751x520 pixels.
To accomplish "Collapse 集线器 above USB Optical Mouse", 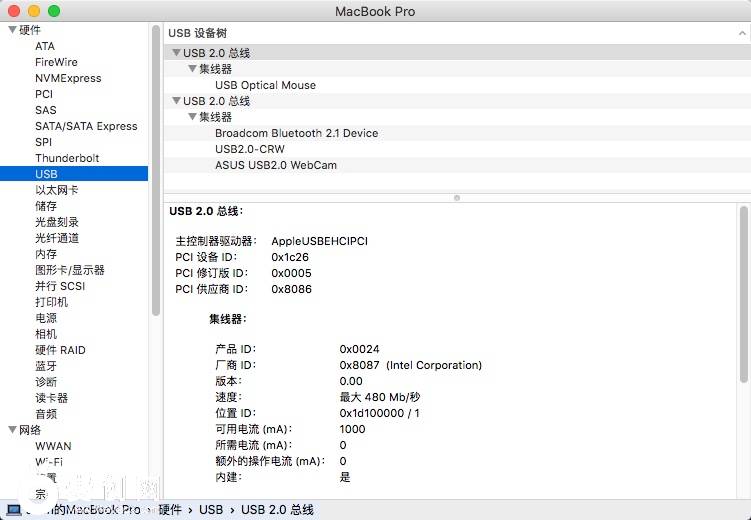I will coord(192,69).
